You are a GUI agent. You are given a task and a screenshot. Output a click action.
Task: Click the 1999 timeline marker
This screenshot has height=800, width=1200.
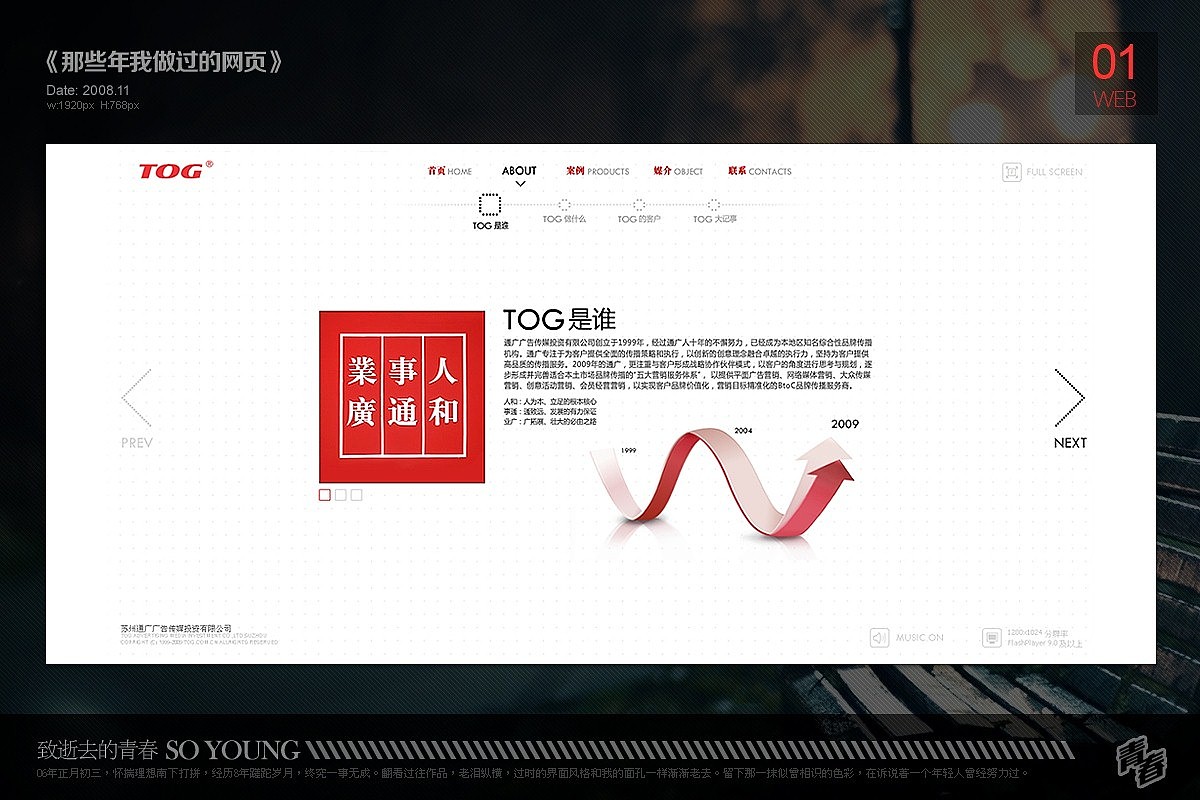click(x=628, y=451)
